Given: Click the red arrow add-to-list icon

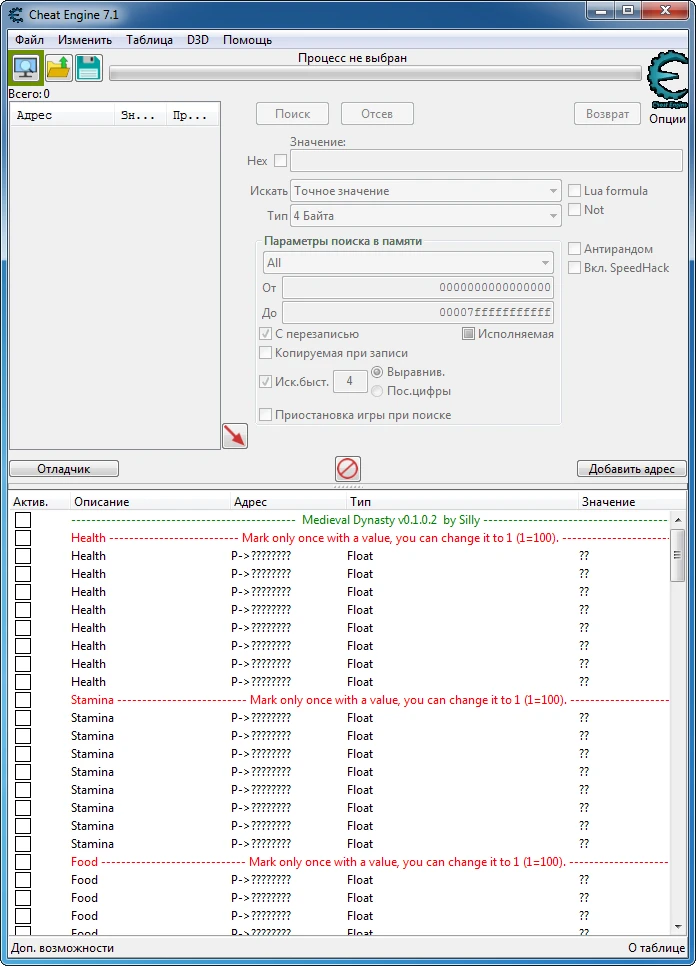Looking at the screenshot, I should [x=235, y=436].
